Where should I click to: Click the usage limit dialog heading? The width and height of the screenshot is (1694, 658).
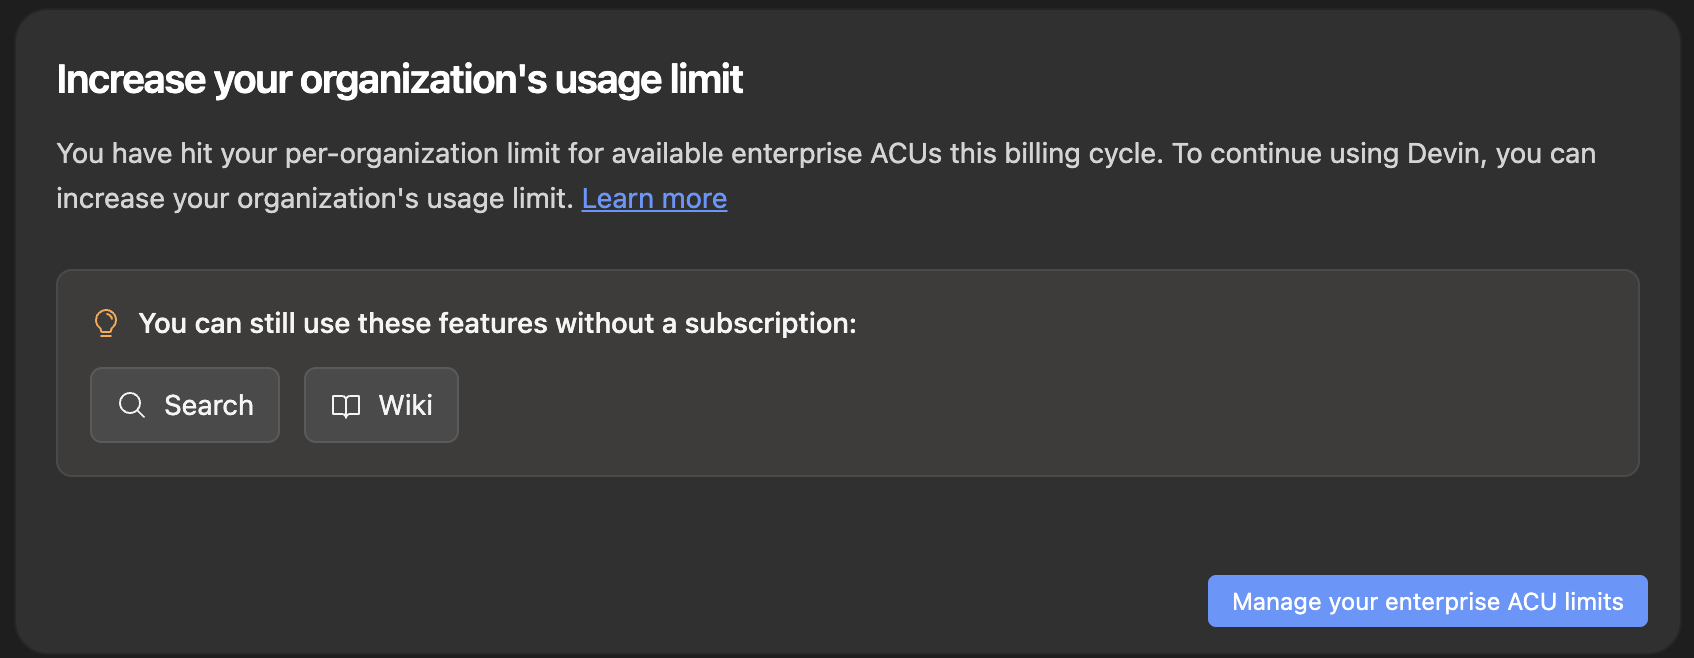[400, 78]
